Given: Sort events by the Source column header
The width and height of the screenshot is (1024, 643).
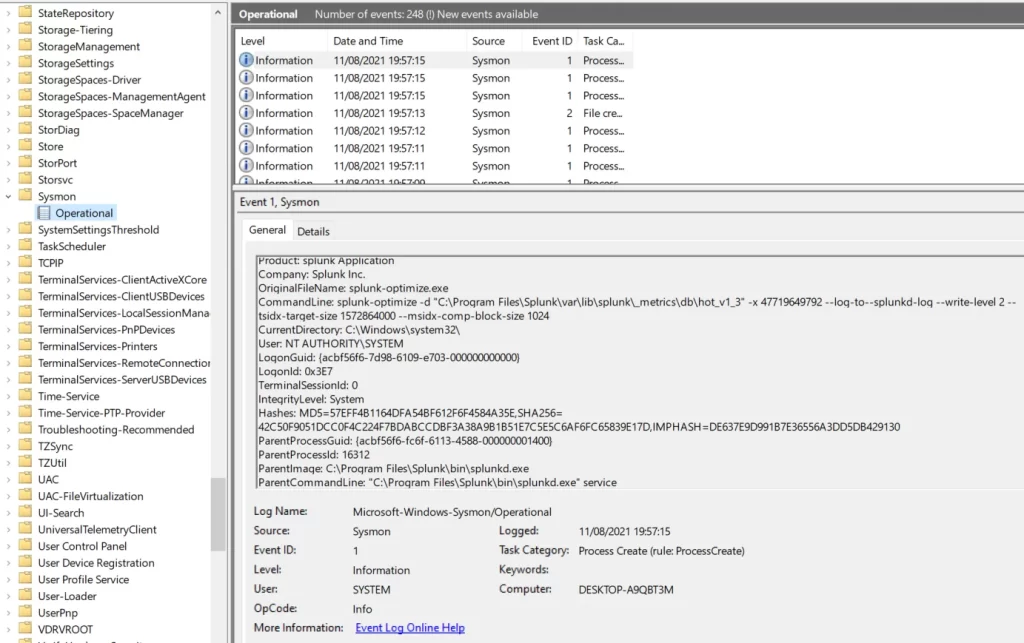Looking at the screenshot, I should tap(494, 40).
